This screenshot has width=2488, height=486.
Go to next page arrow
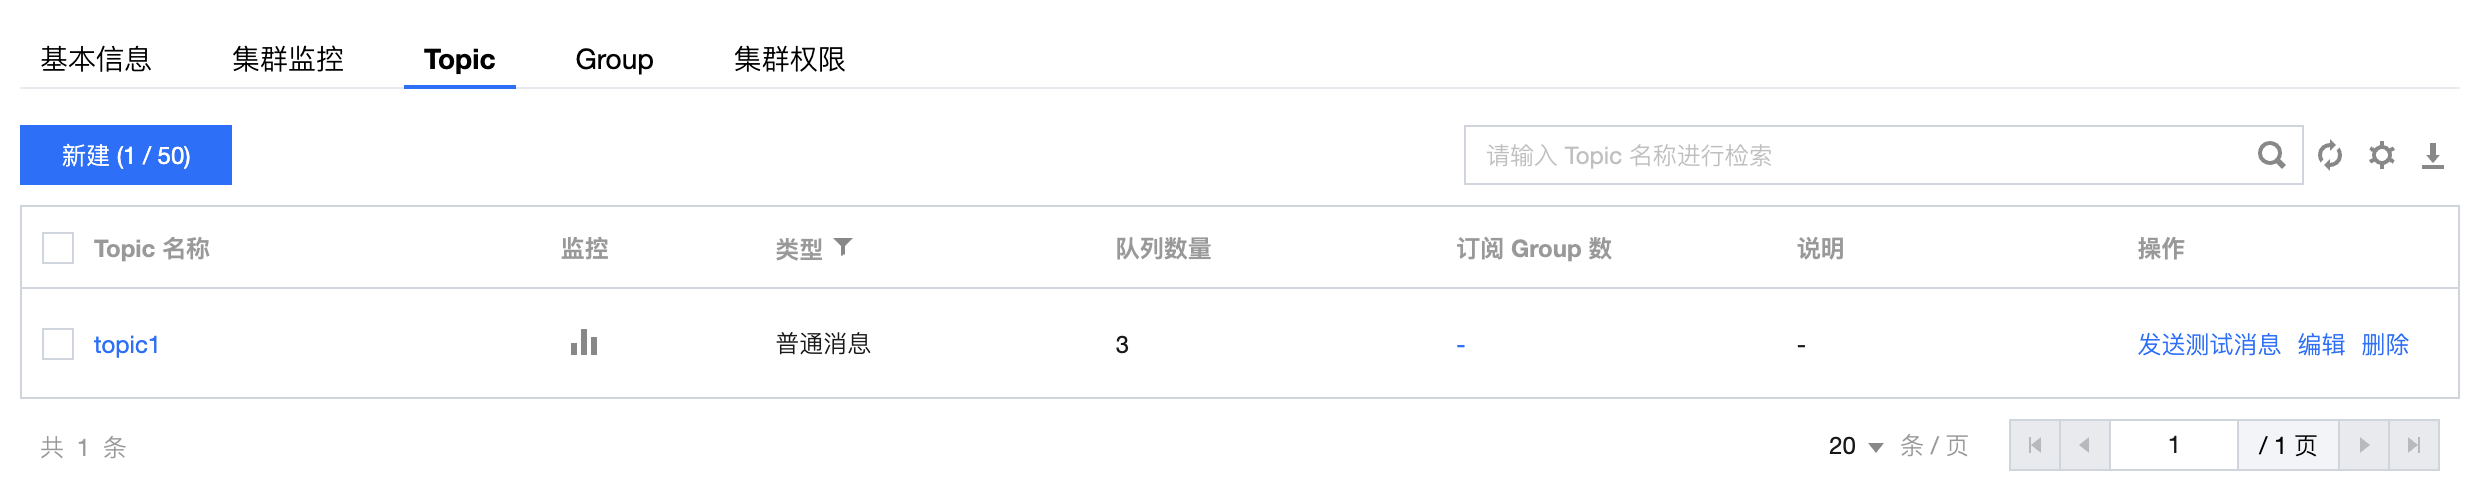(x=2364, y=445)
